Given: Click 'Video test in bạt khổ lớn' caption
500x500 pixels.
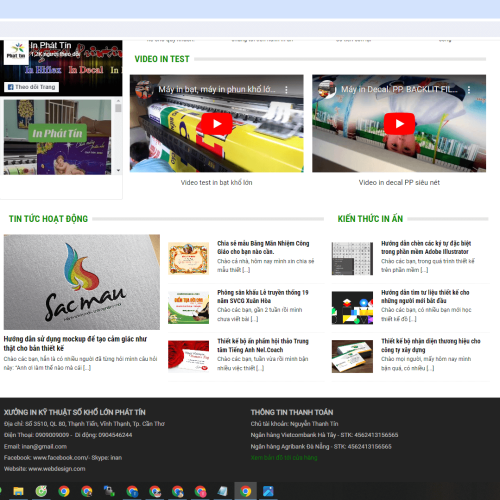Looking at the screenshot, I should pyautogui.click(x=217, y=182).
